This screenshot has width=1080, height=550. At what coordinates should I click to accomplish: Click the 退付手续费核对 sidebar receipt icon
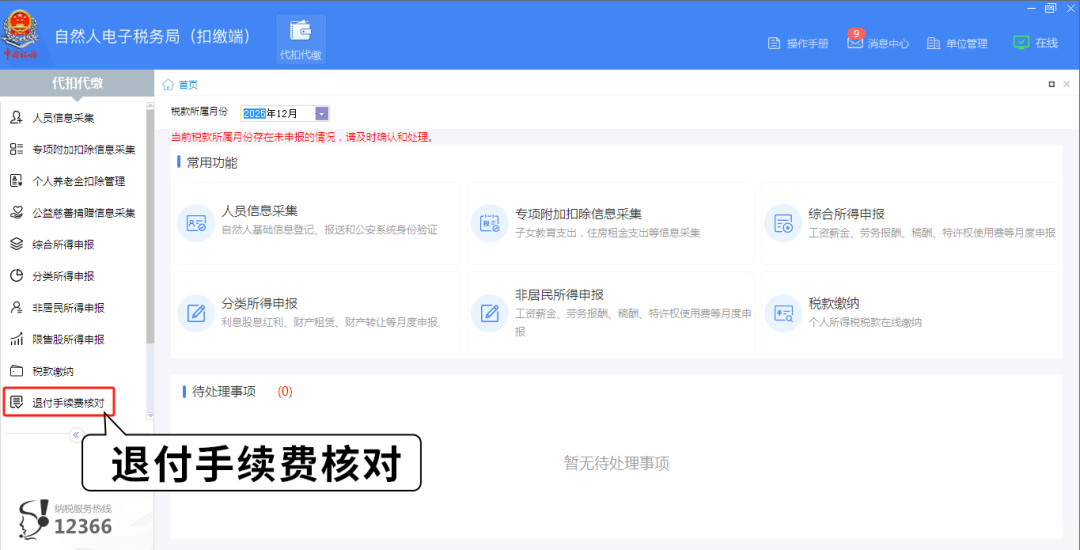point(17,403)
